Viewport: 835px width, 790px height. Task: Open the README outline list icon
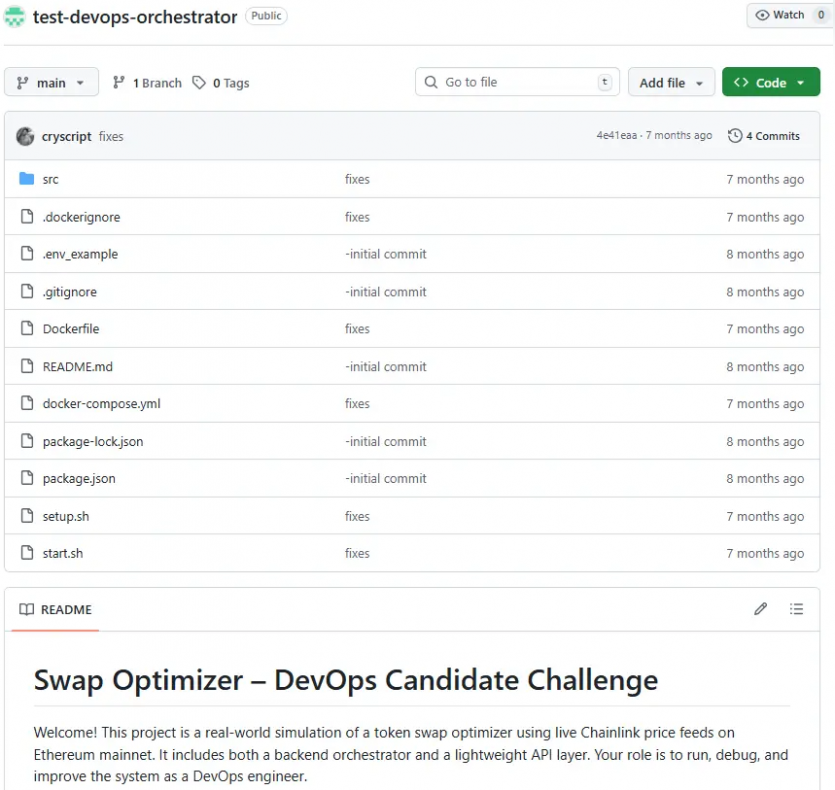(x=796, y=609)
